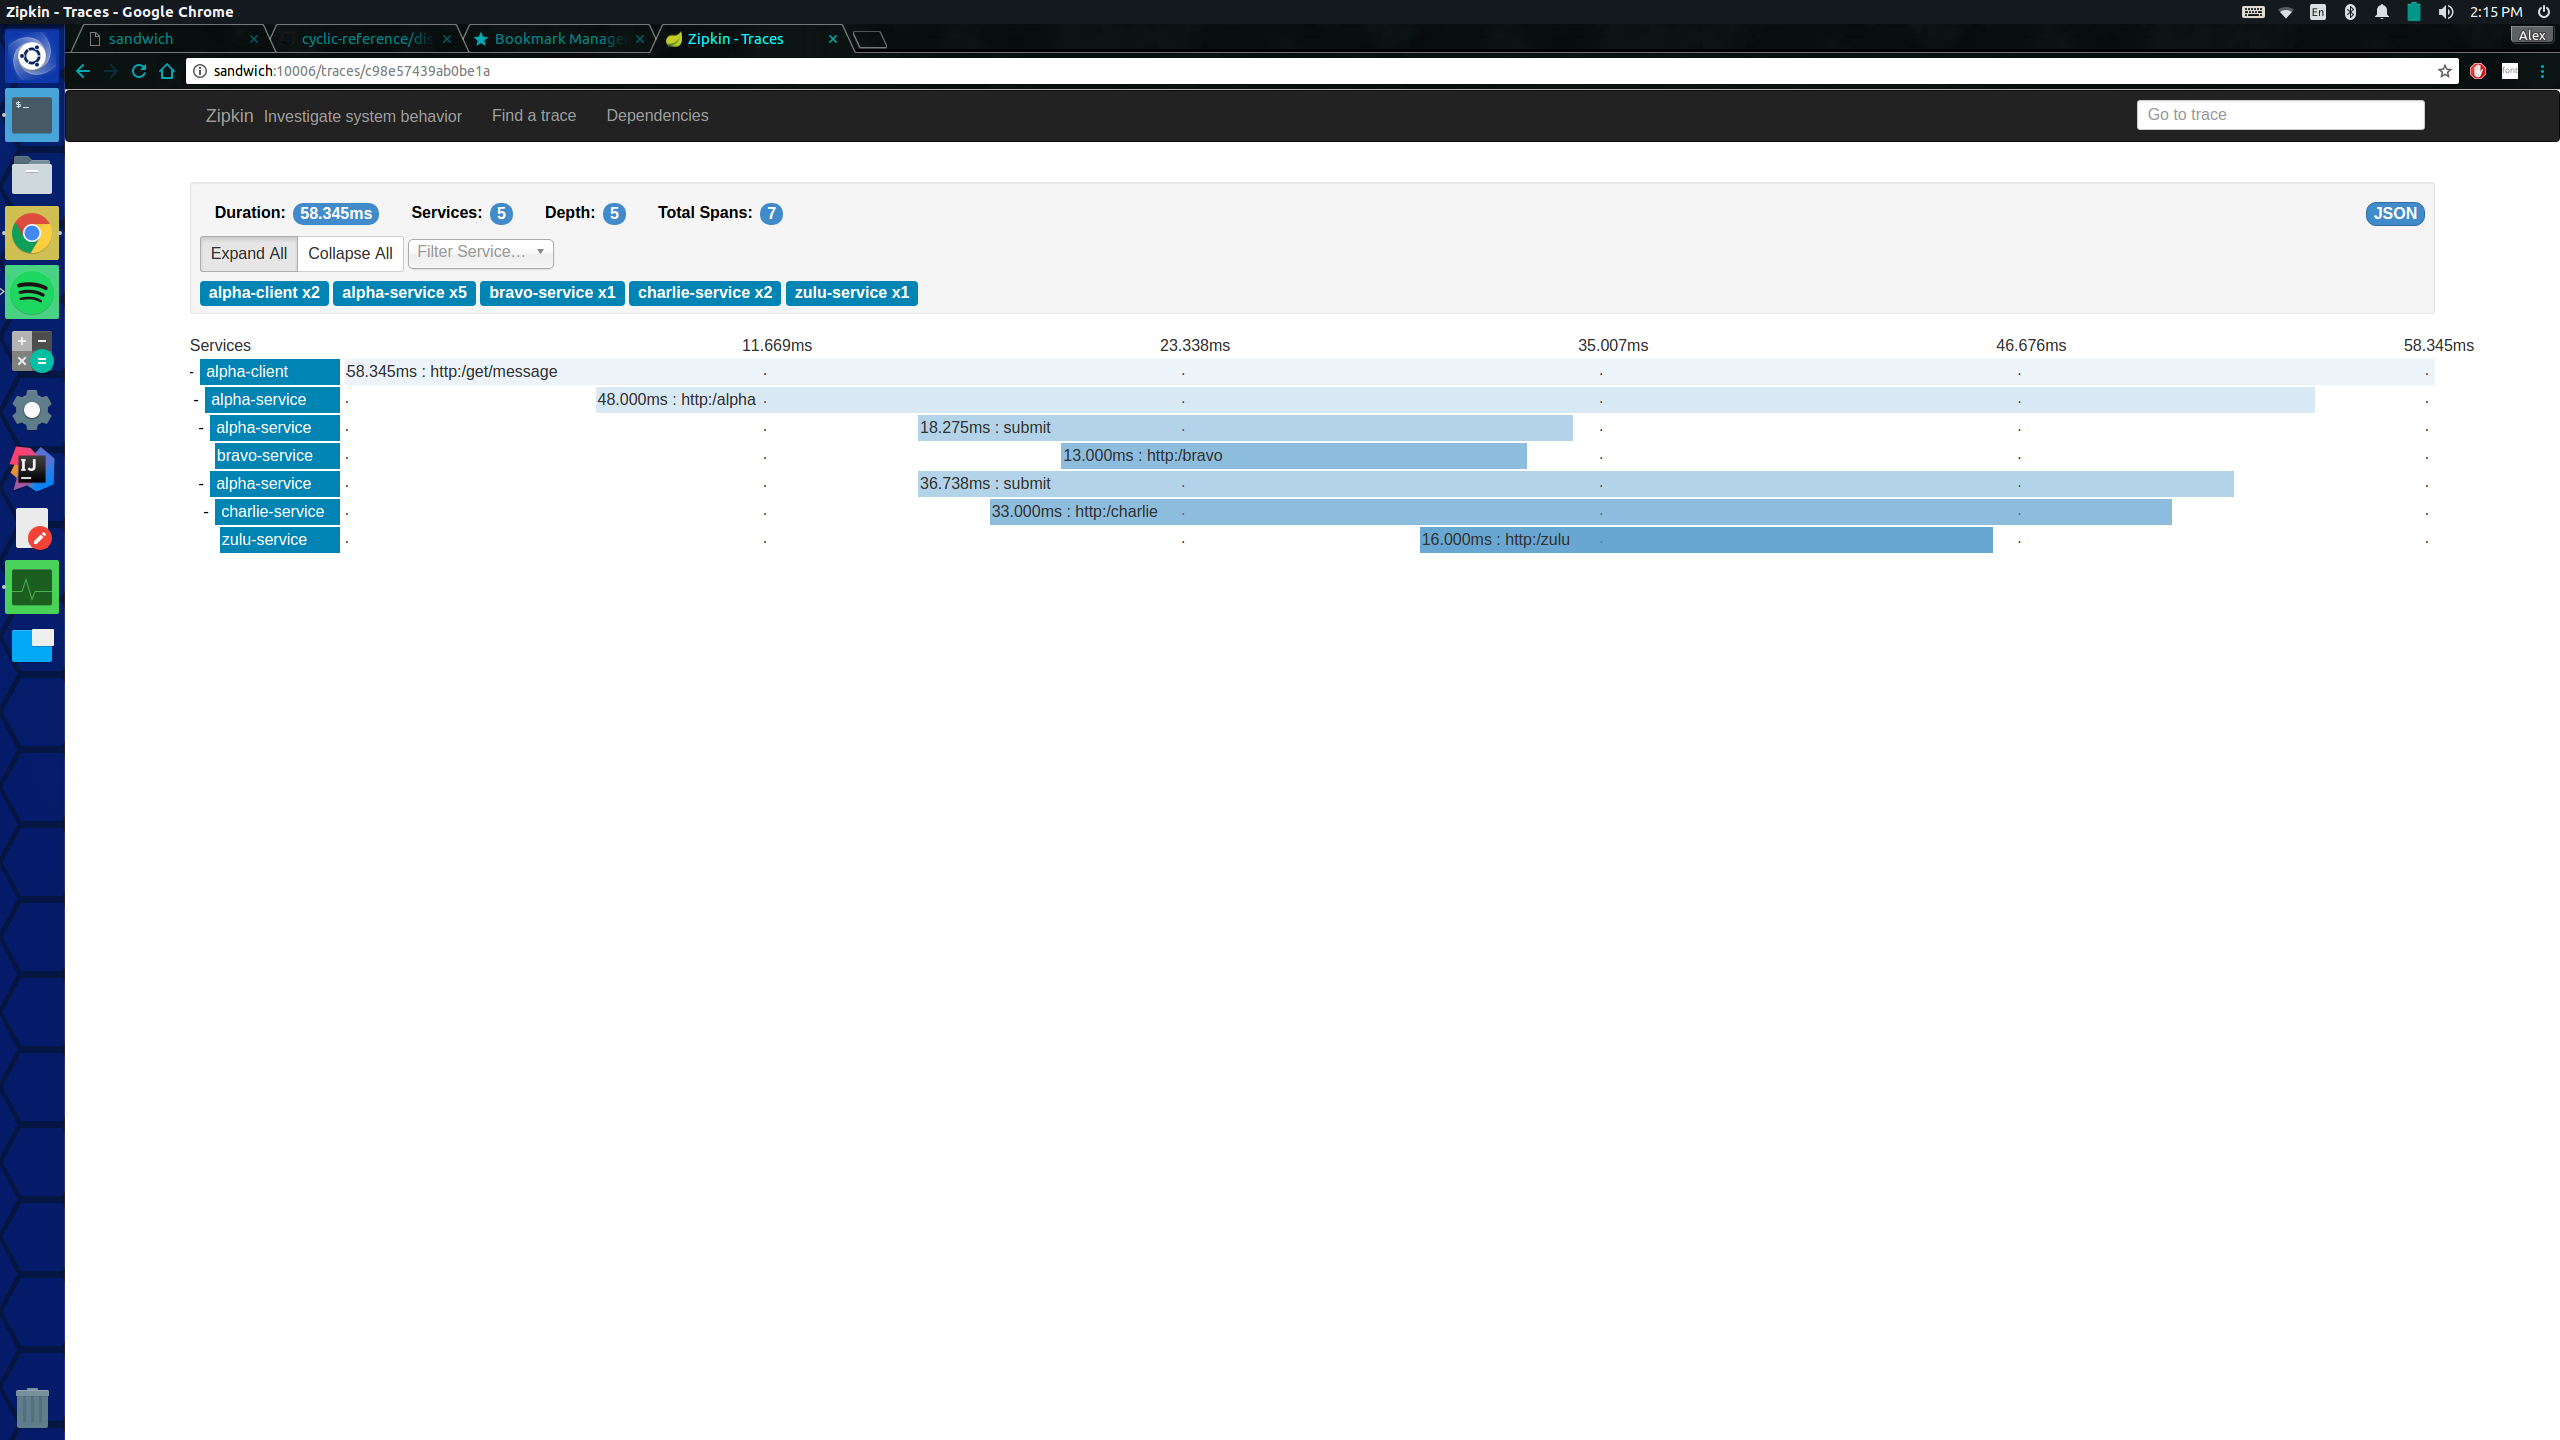This screenshot has height=1440, width=2560.
Task: Collapse the alpha-client root span
Action: click(192, 372)
